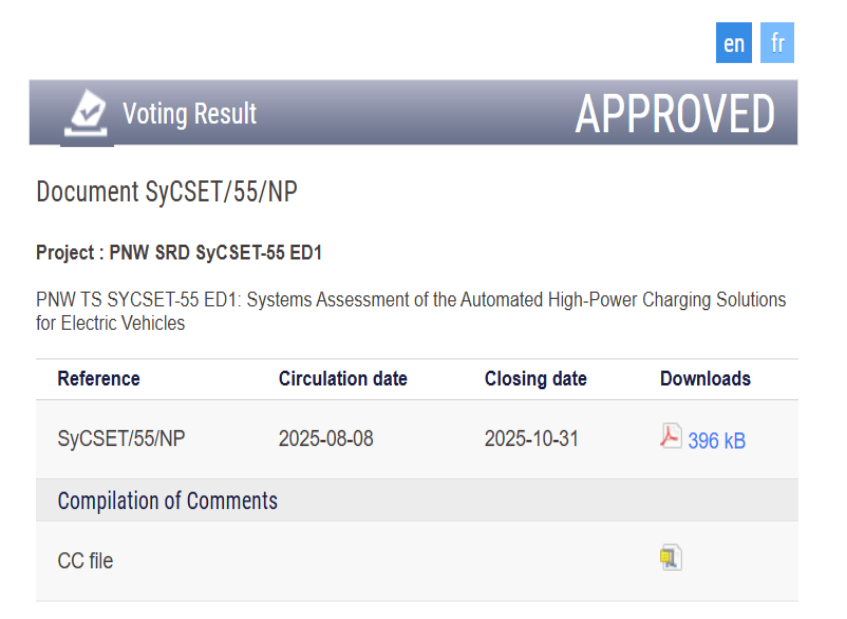The image size is (847, 619).
Task: Click the APPROVED status label
Action: pos(675,114)
